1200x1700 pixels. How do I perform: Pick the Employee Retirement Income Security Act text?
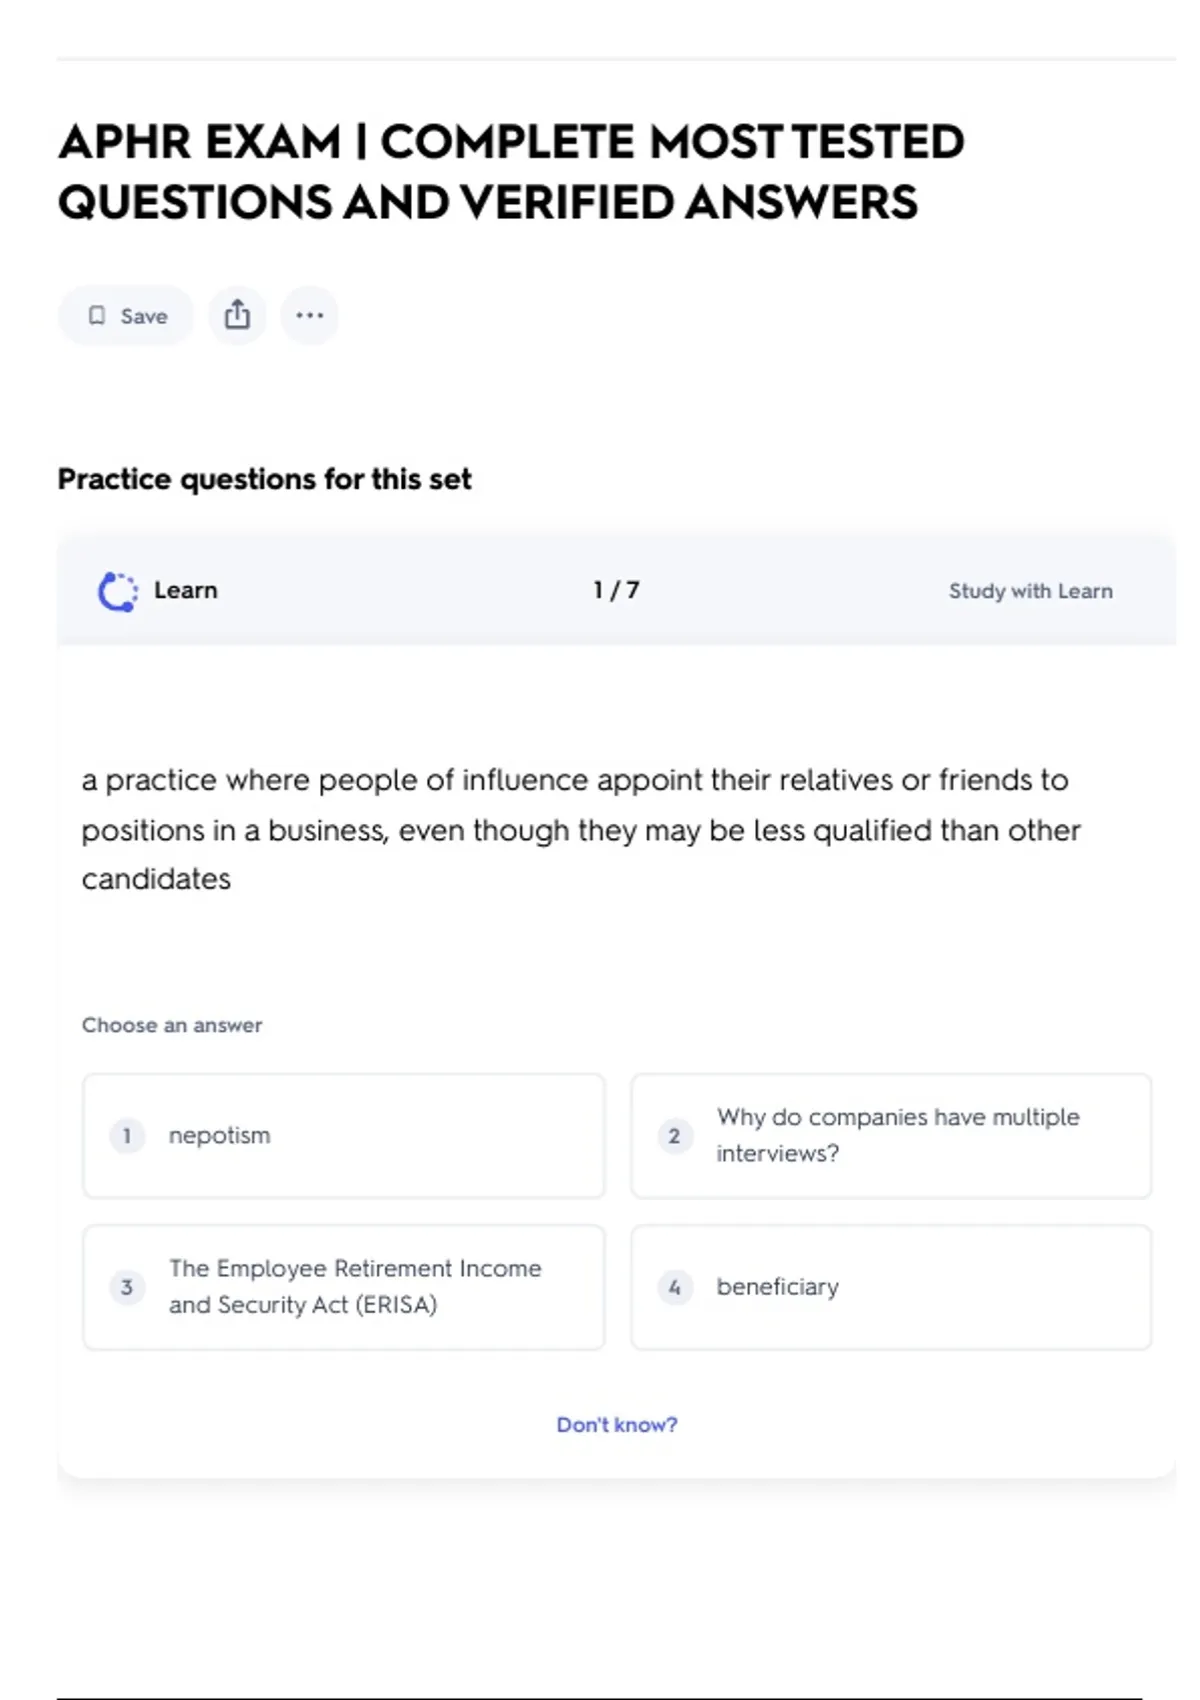point(355,1287)
